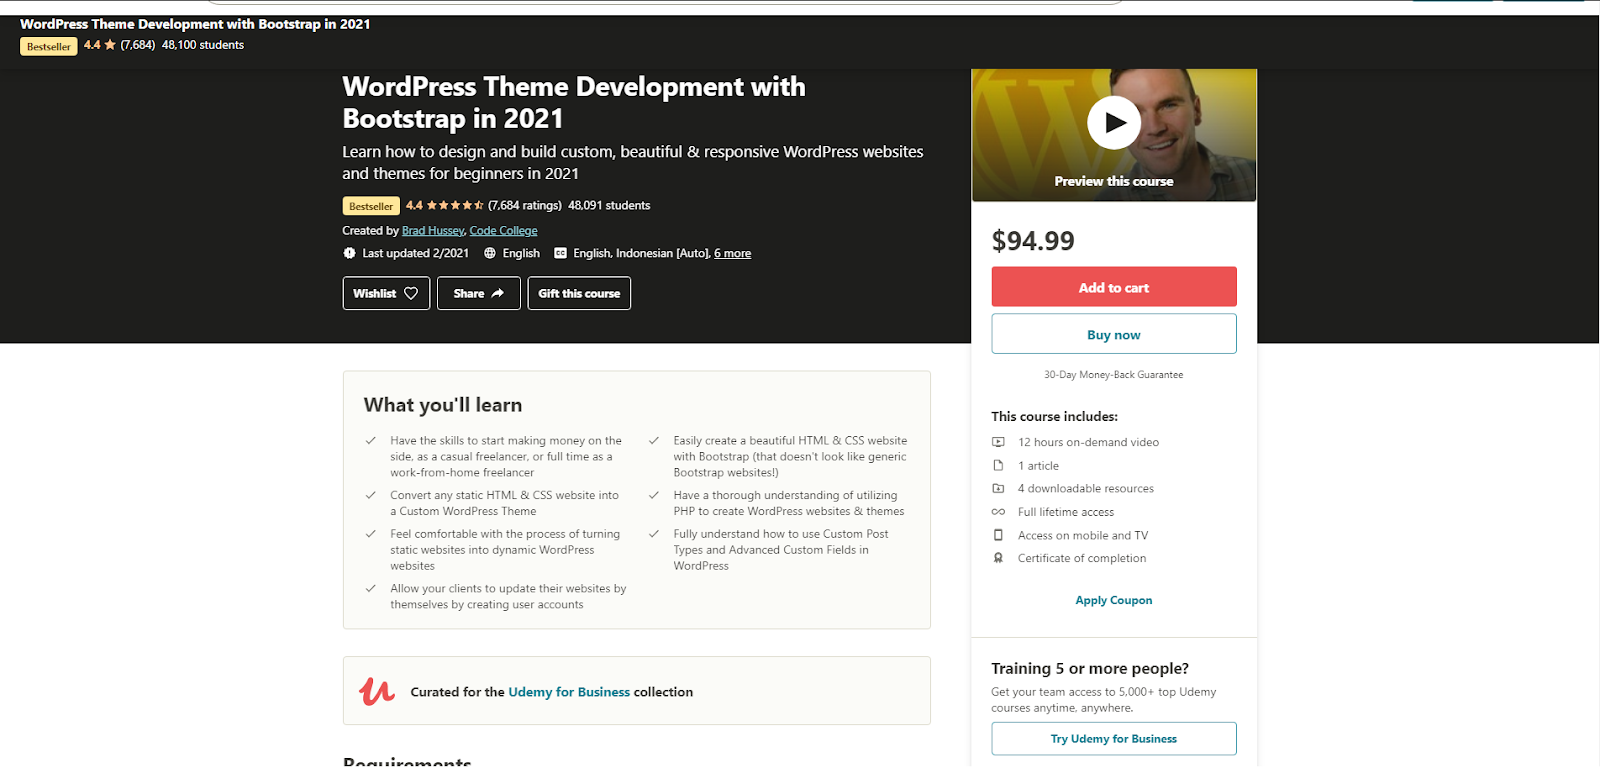Click the Udemy logo icon

coord(377,691)
